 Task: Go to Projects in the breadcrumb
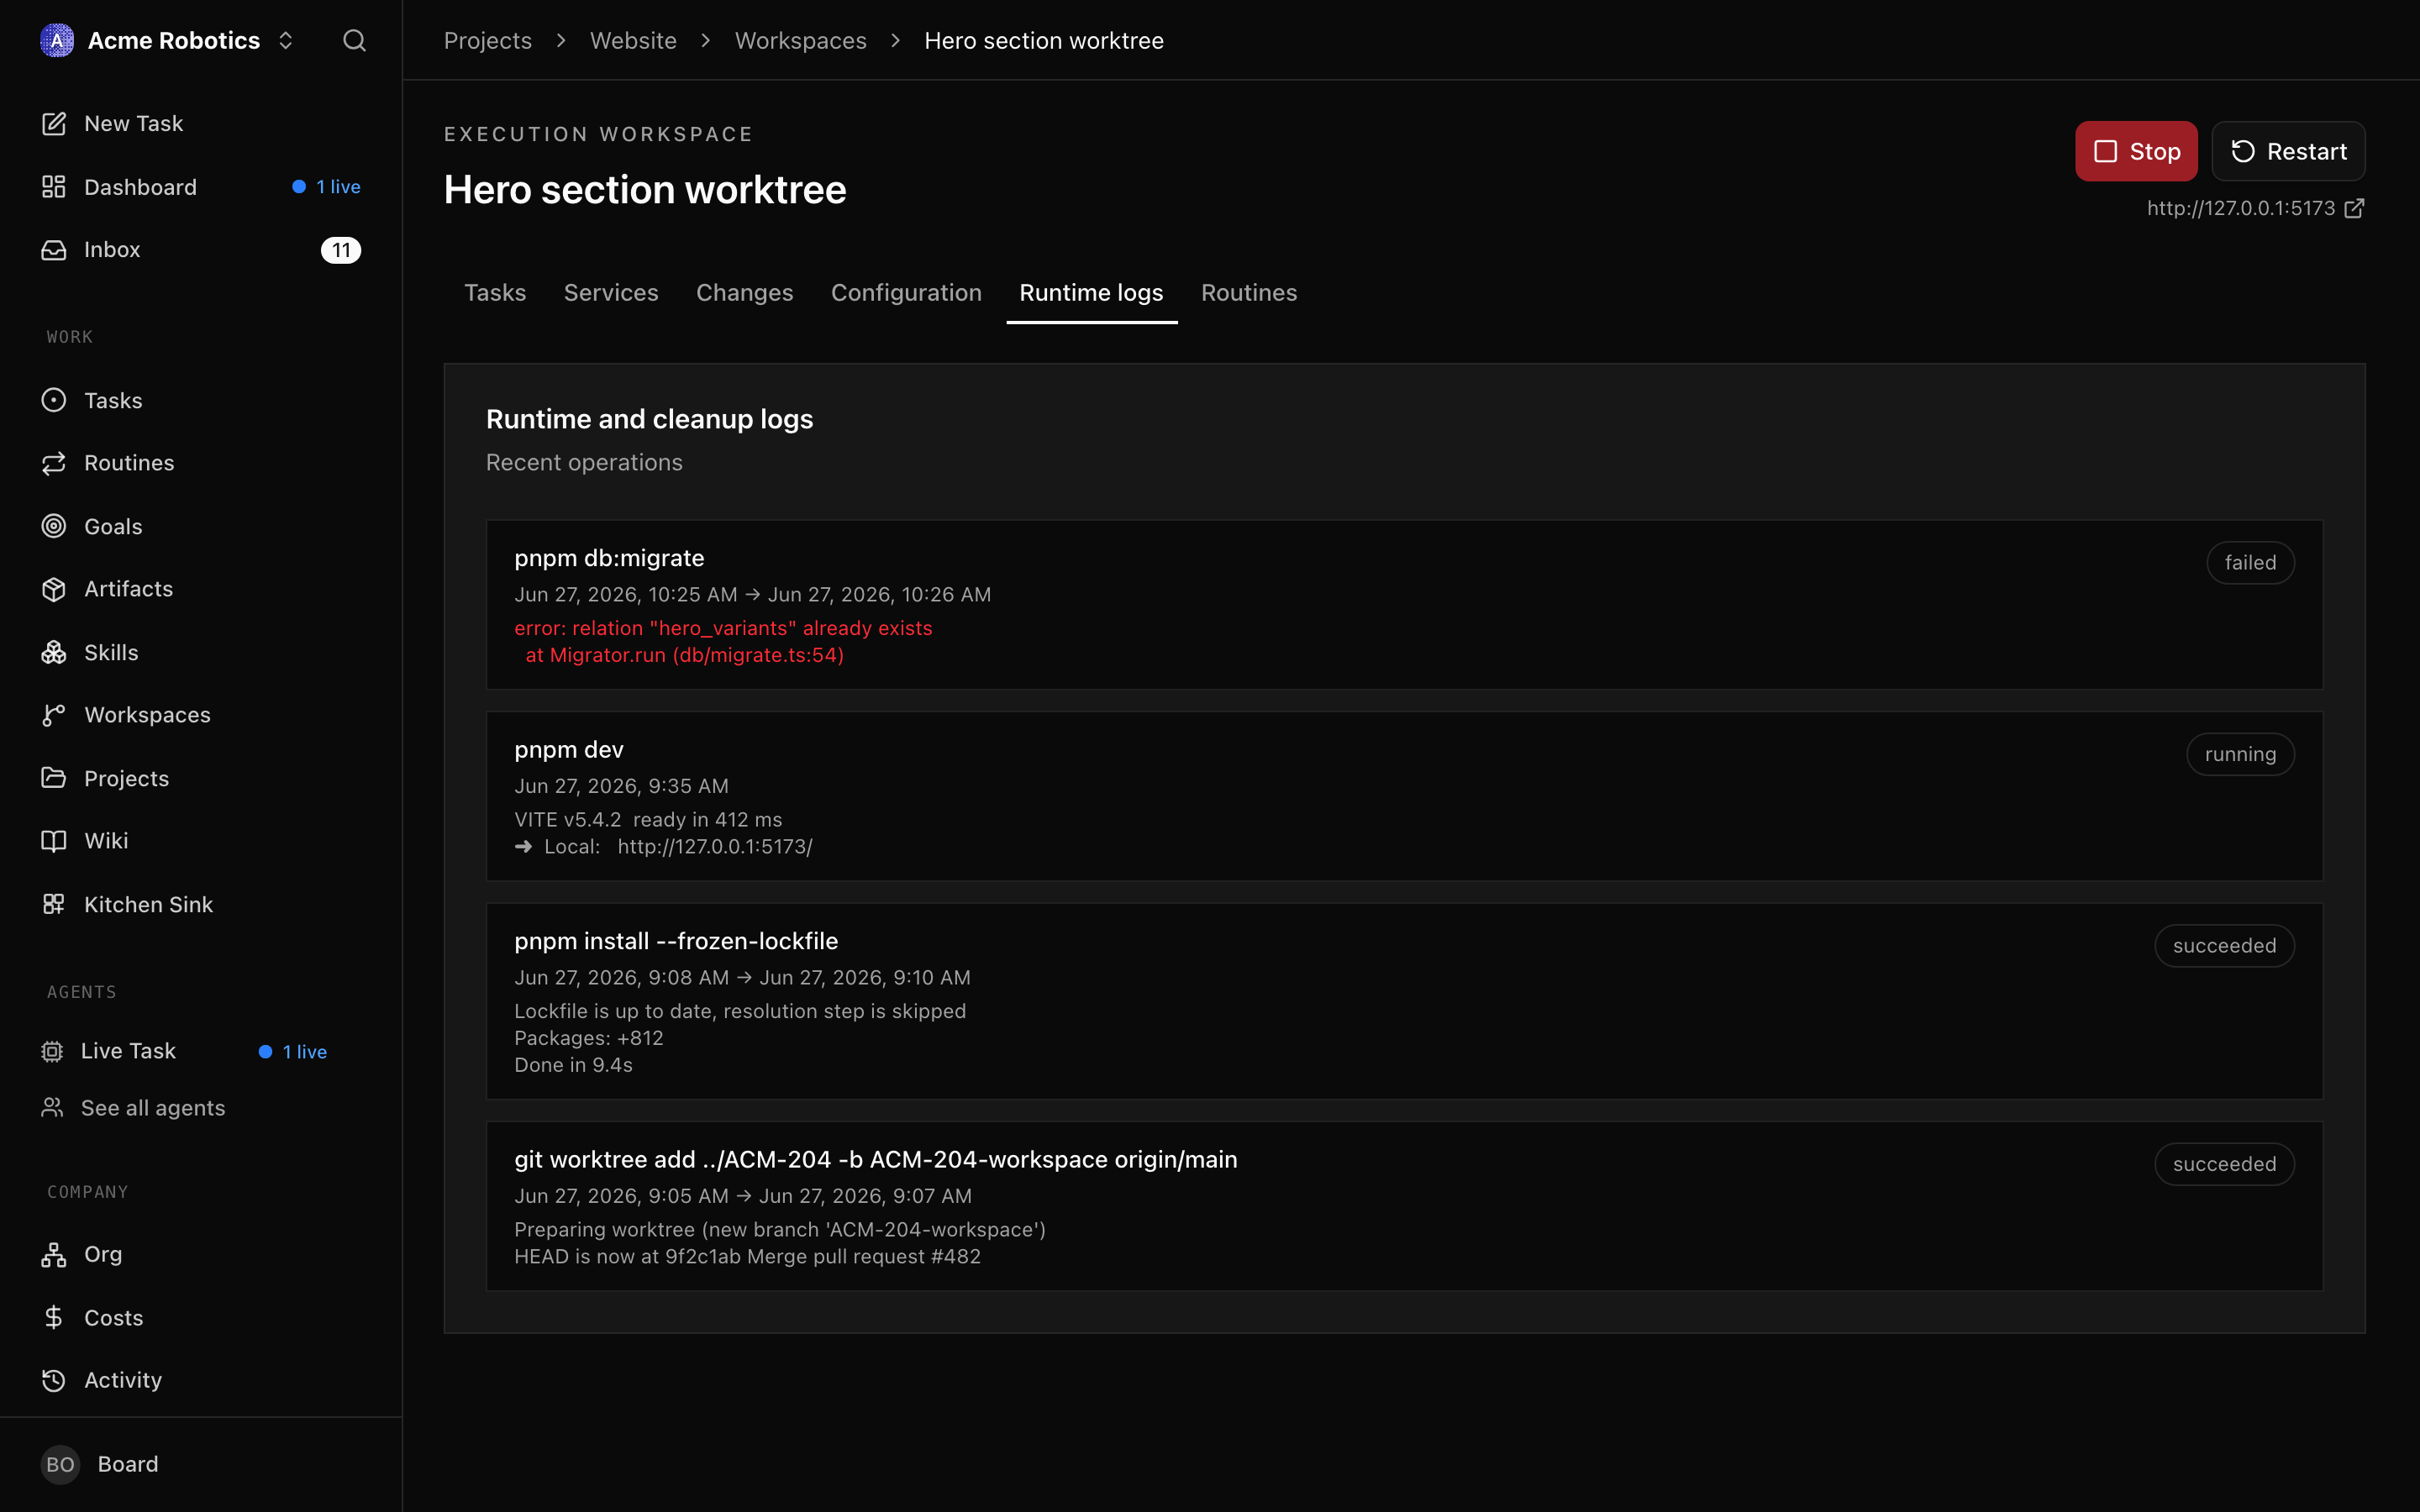(488, 41)
